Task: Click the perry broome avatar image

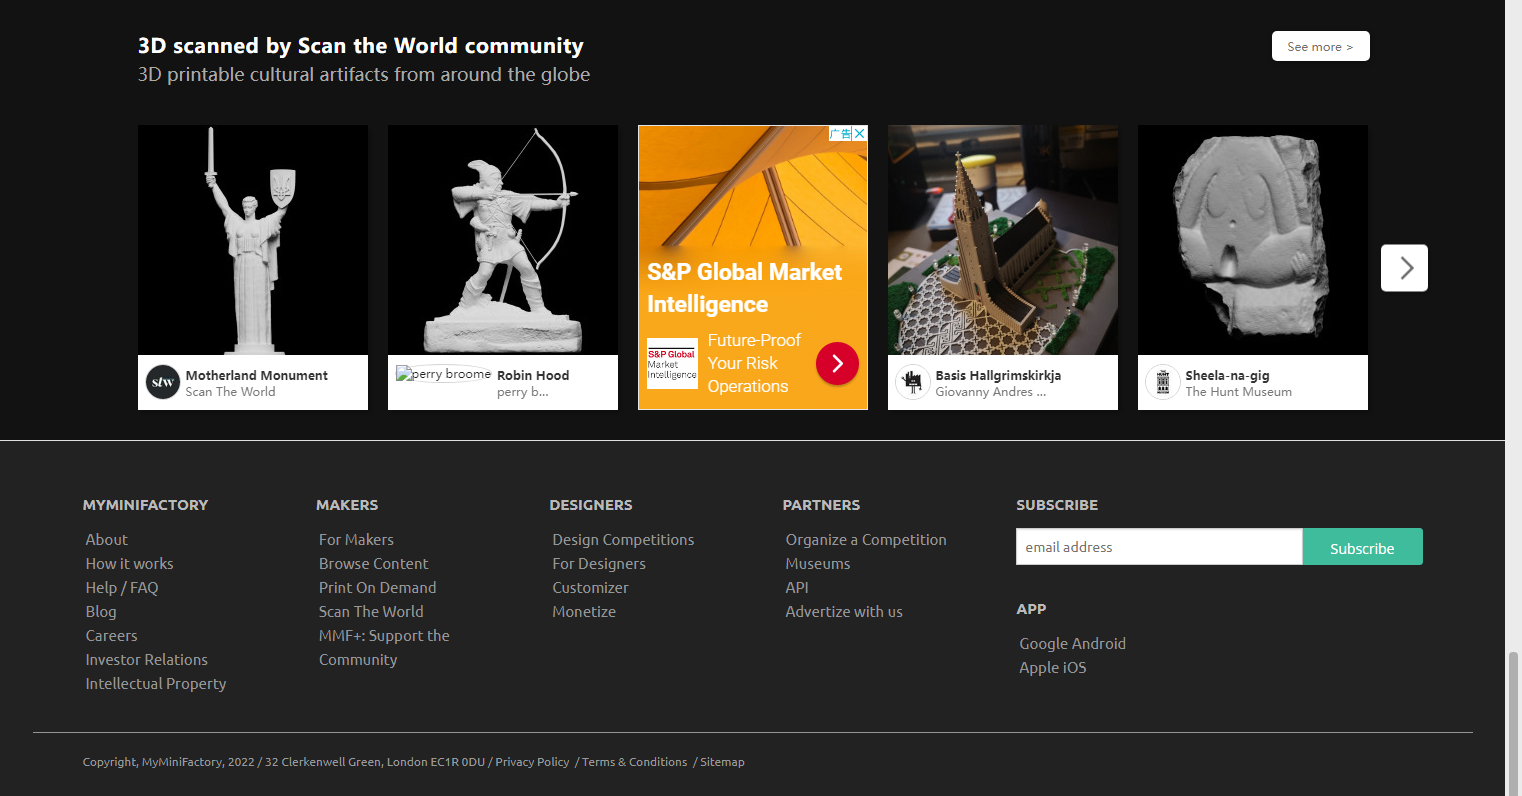Action: 443,375
